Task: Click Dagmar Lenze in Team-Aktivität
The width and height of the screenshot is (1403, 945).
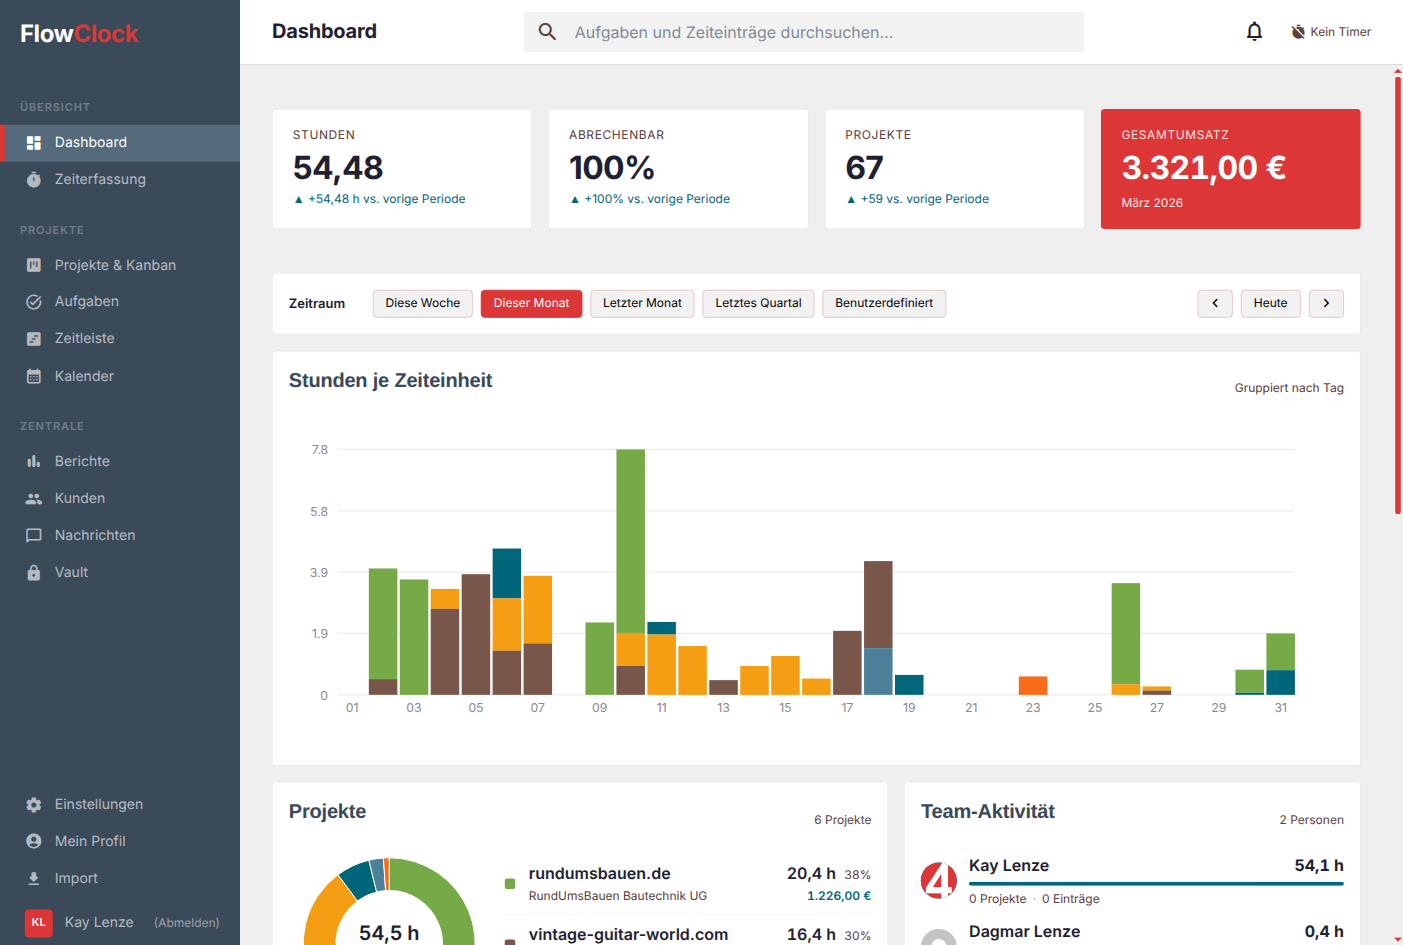Action: click(1024, 932)
